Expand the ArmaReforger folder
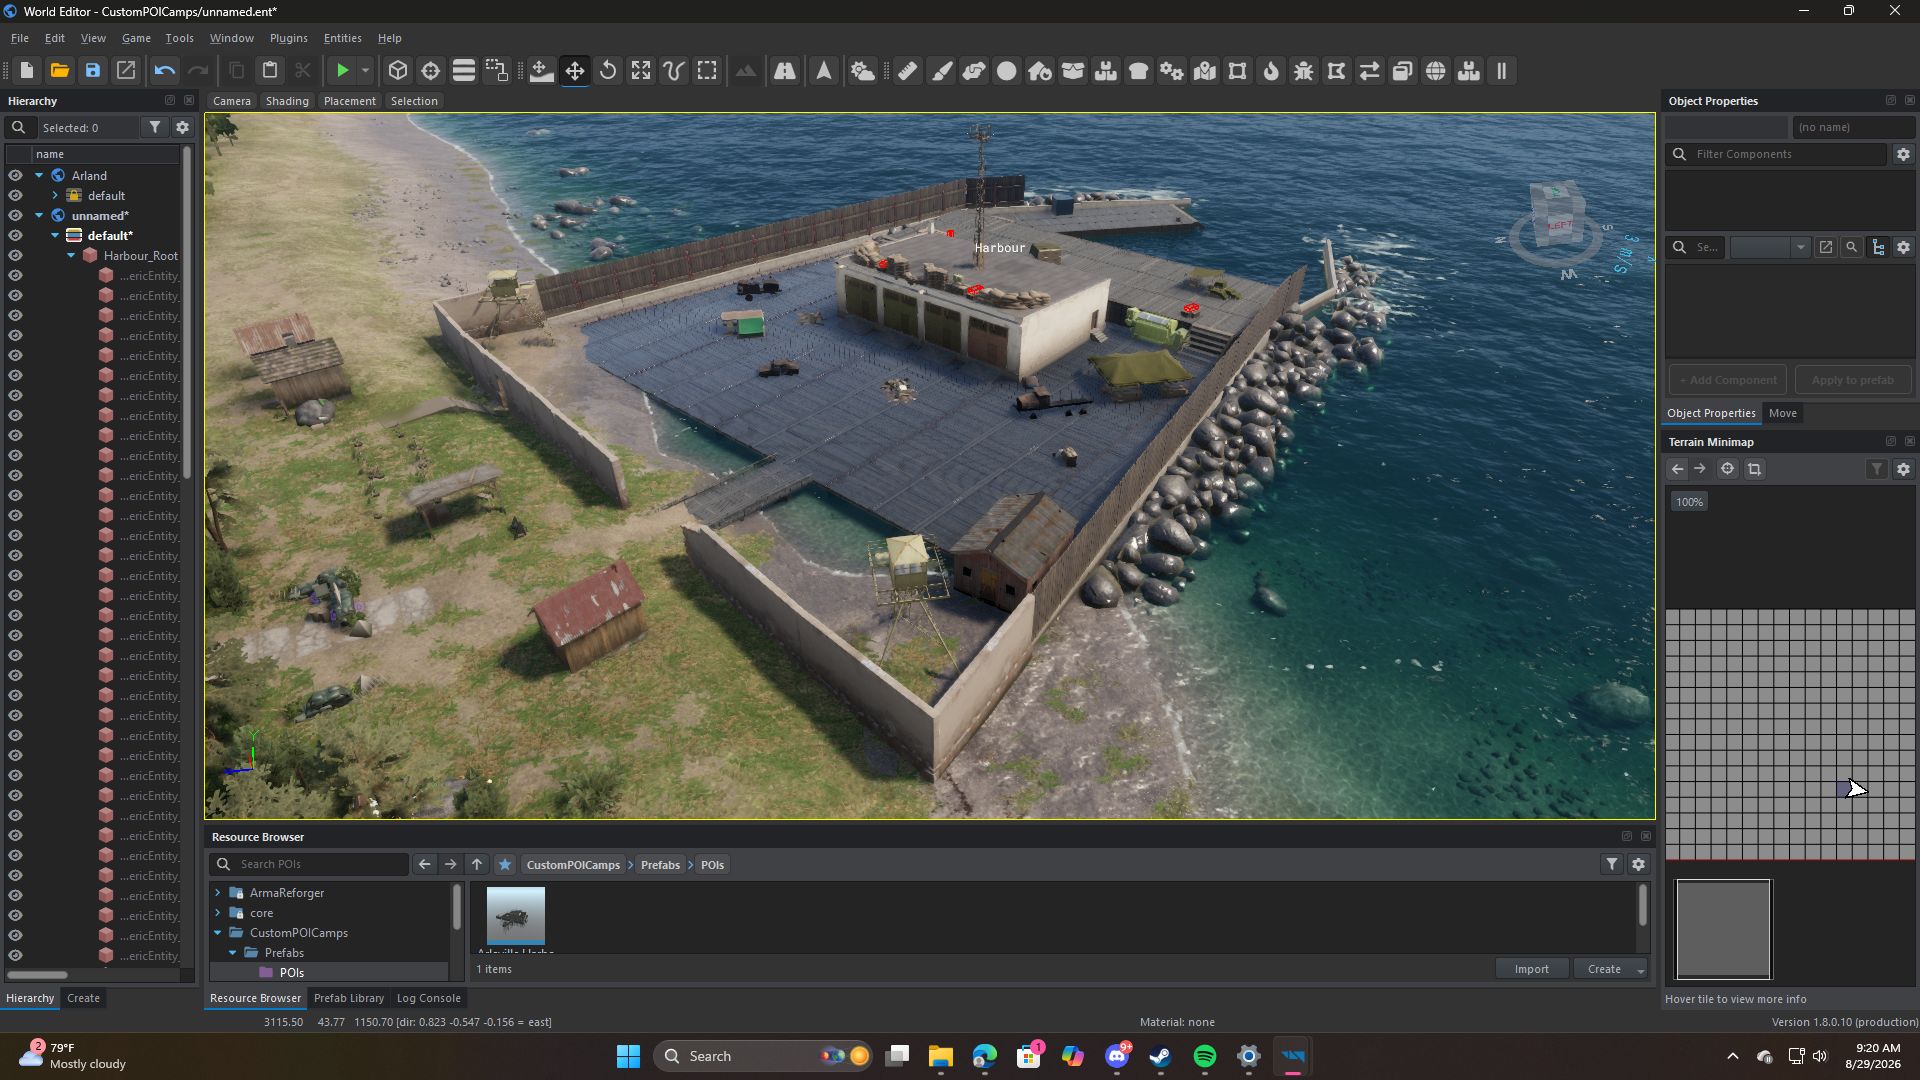1920x1080 pixels. coord(218,892)
